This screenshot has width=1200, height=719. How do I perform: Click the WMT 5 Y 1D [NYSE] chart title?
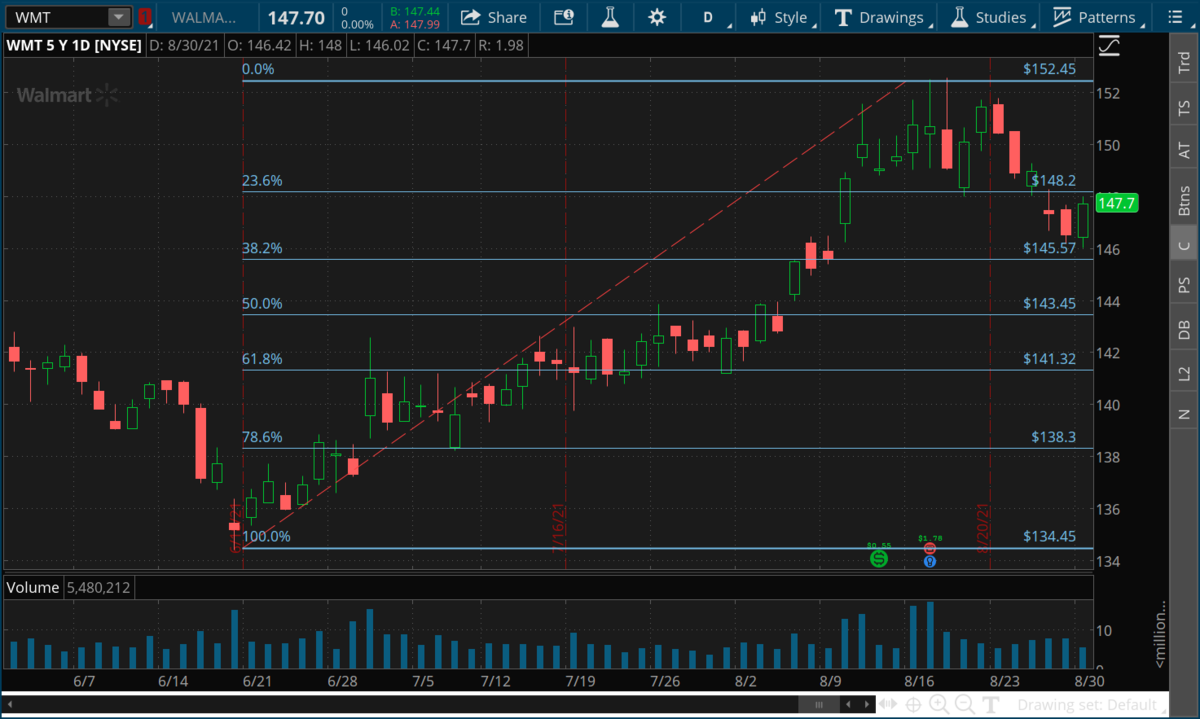(73, 45)
